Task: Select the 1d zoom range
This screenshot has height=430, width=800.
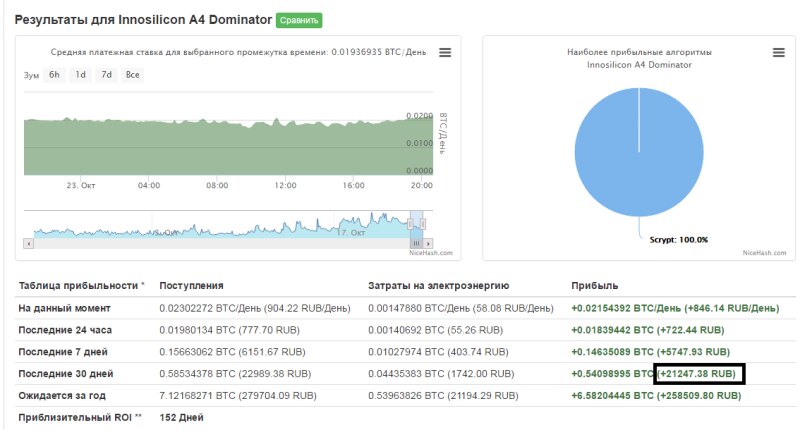Action: point(80,75)
